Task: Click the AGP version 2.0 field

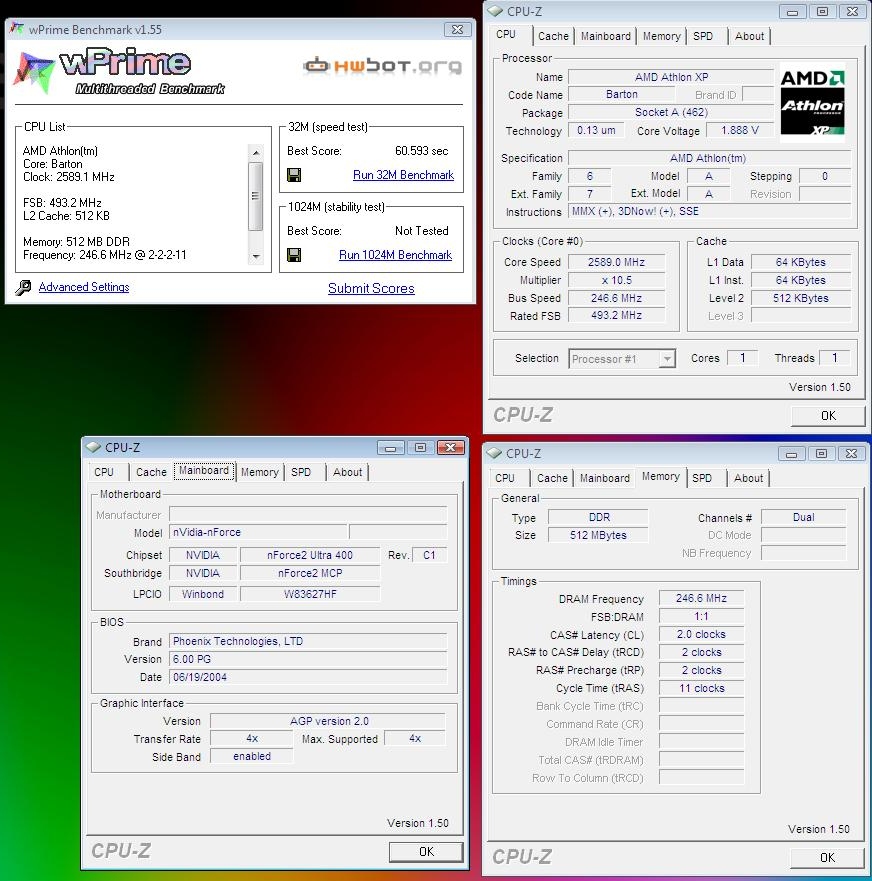Action: [x=329, y=721]
